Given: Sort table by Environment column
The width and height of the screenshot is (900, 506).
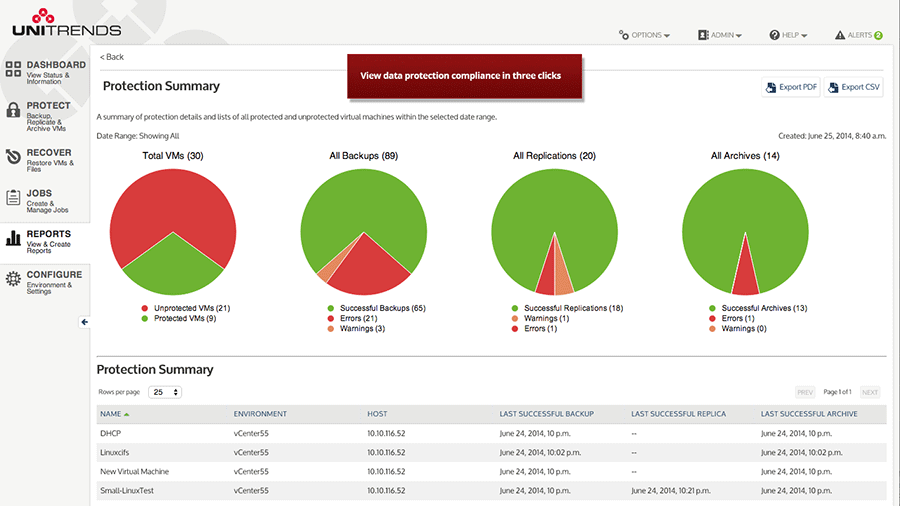Looking at the screenshot, I should pos(260,414).
